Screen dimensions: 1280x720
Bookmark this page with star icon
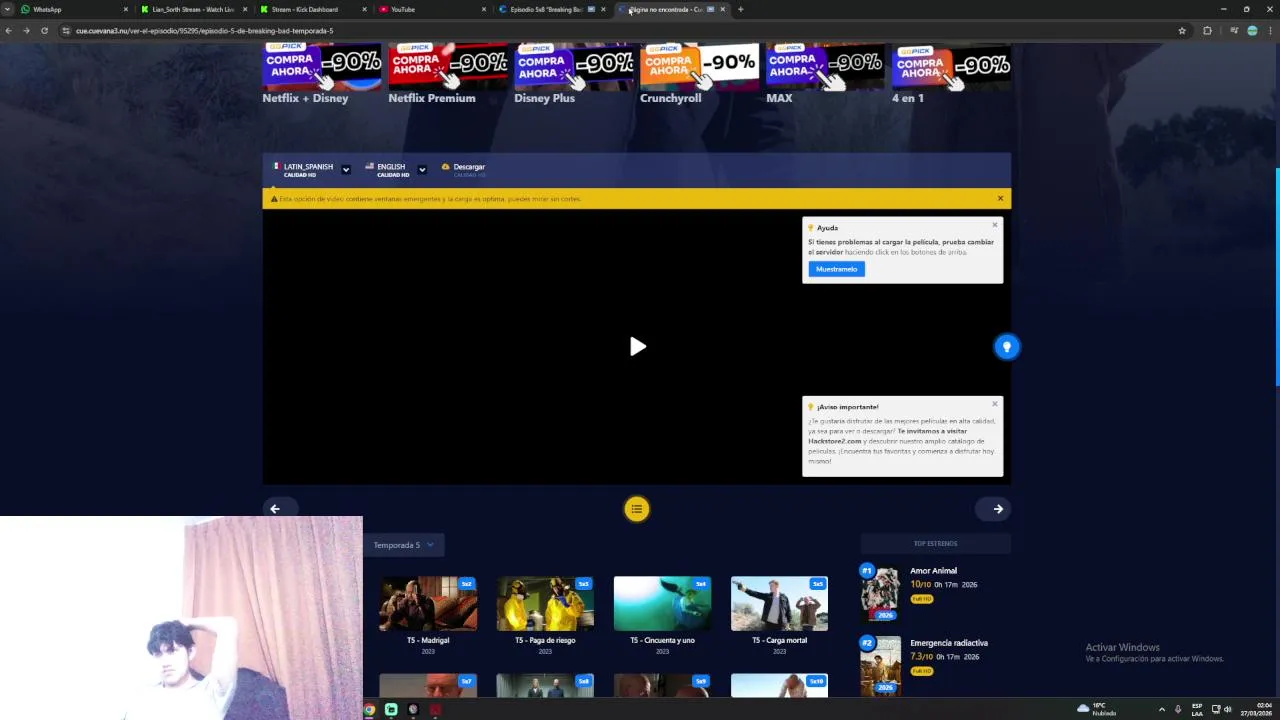[x=1182, y=31]
